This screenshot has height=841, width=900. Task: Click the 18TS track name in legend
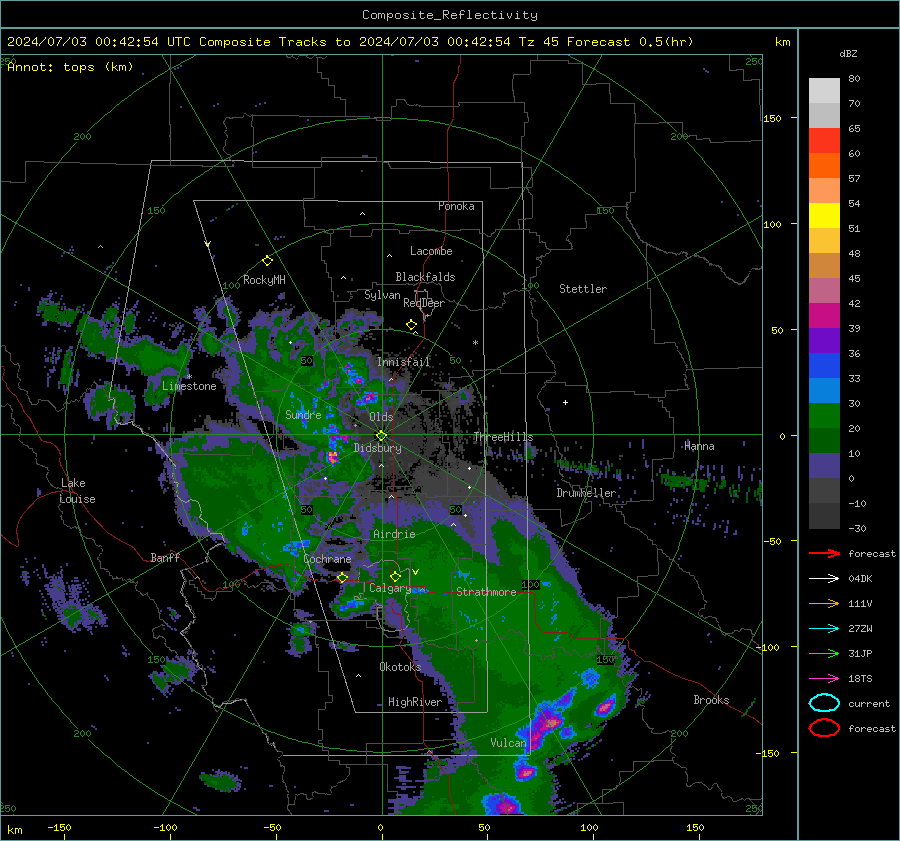click(x=860, y=679)
